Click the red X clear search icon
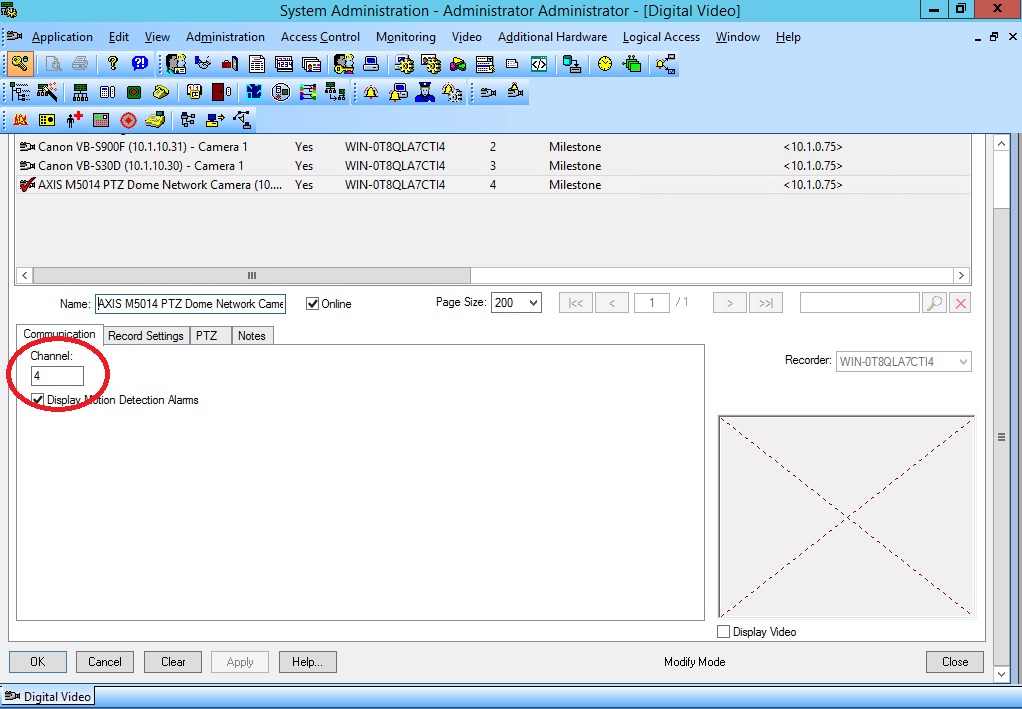The image size is (1022, 709). point(960,302)
